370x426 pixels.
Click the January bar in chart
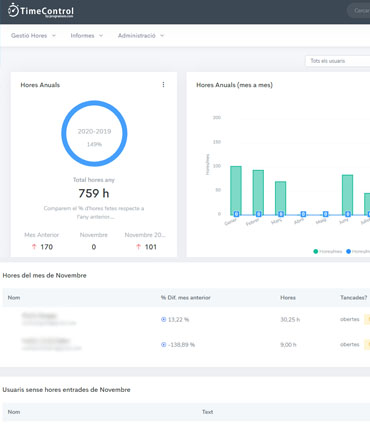click(x=236, y=190)
